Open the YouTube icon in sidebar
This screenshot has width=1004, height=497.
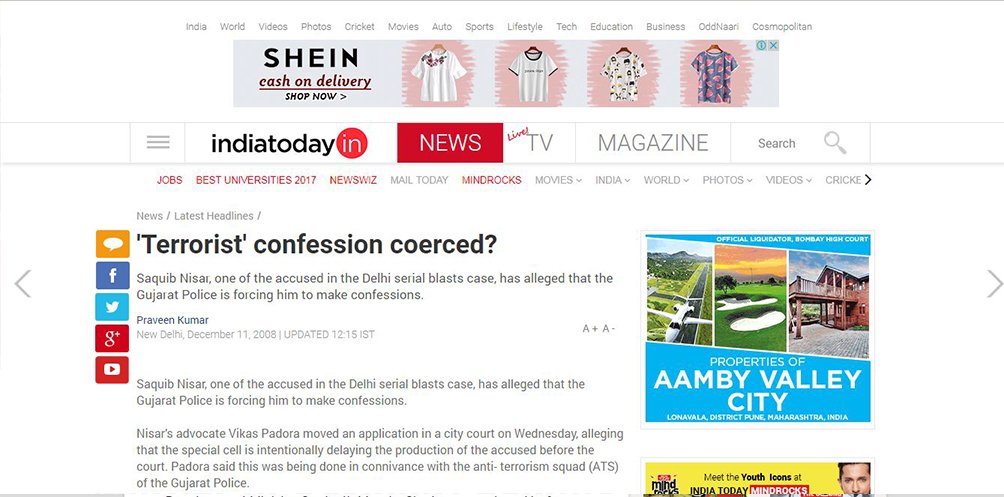112,370
